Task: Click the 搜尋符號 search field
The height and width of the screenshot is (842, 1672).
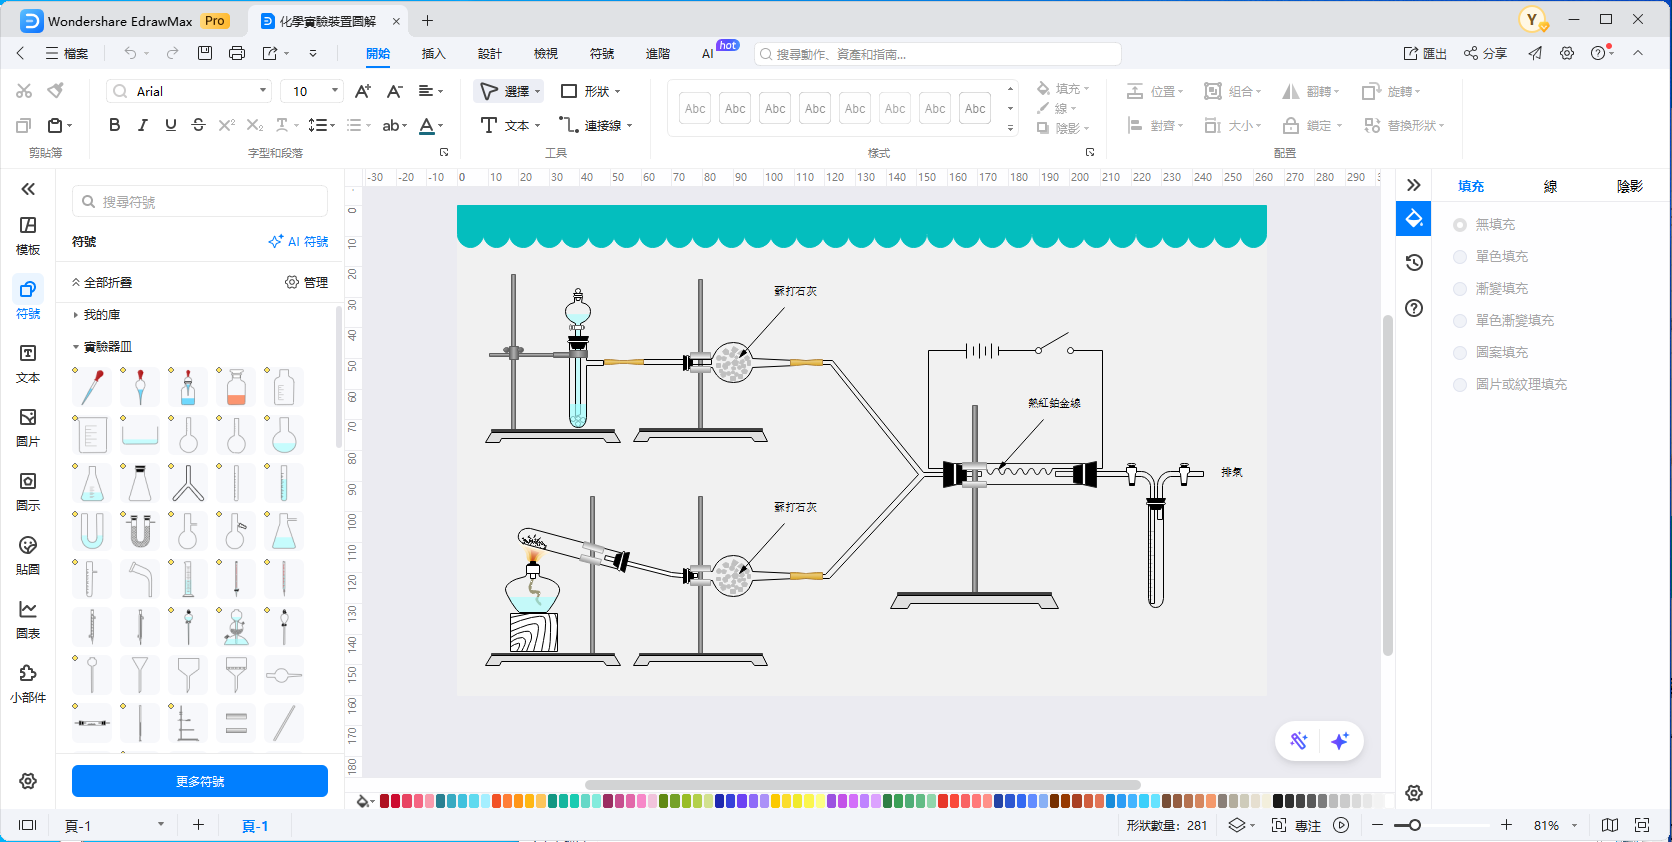Action: tap(200, 202)
